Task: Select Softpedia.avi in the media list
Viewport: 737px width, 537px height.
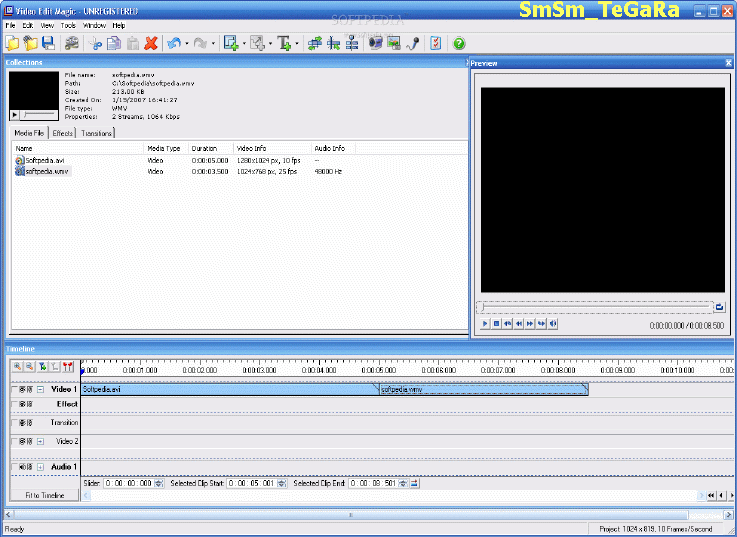Action: 45,160
